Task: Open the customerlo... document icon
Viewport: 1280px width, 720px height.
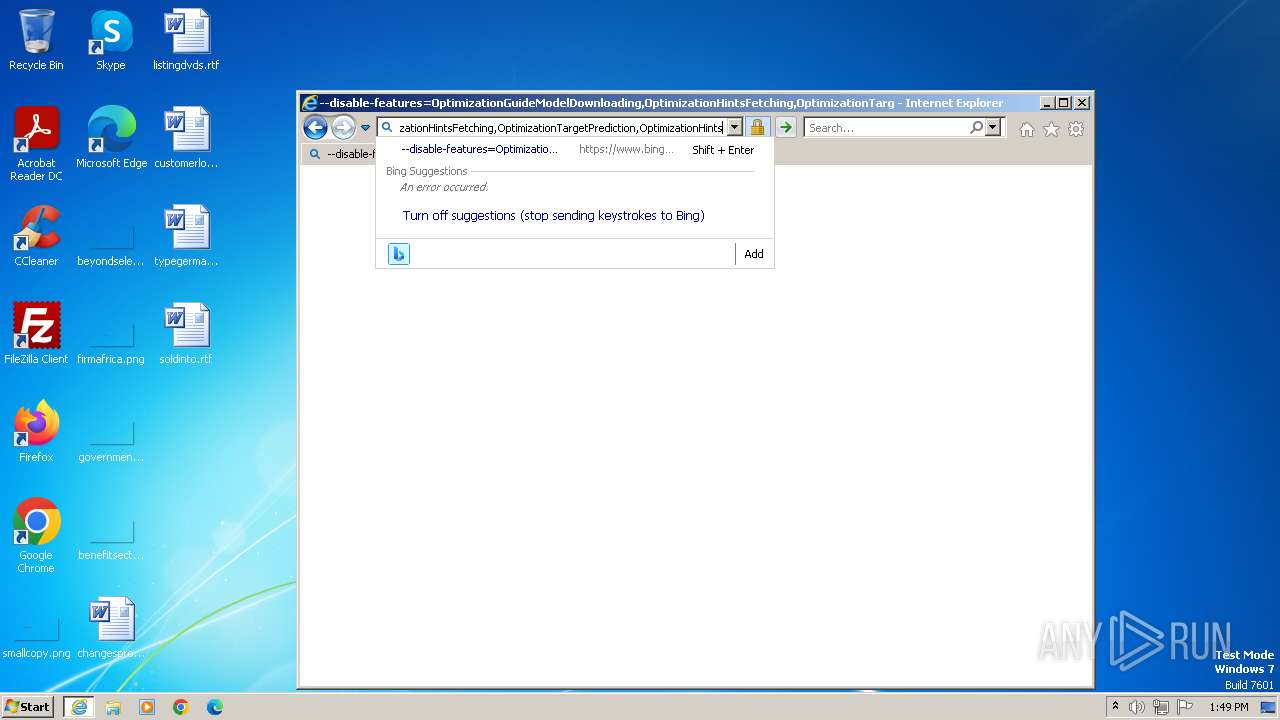Action: pyautogui.click(x=186, y=138)
